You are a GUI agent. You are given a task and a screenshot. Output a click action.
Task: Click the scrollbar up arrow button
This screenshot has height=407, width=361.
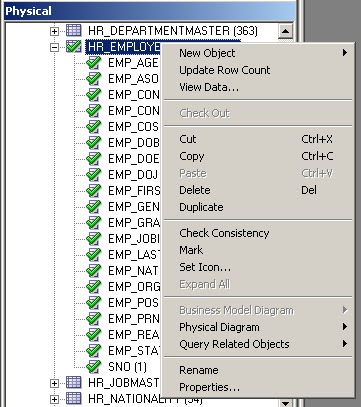[x=285, y=31]
